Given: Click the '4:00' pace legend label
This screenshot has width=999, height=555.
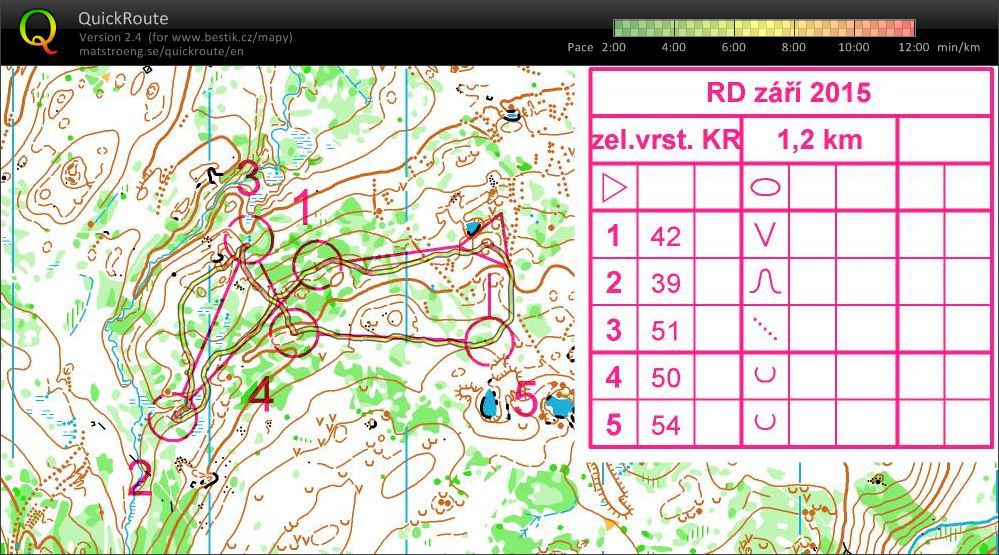Looking at the screenshot, I should click(673, 47).
